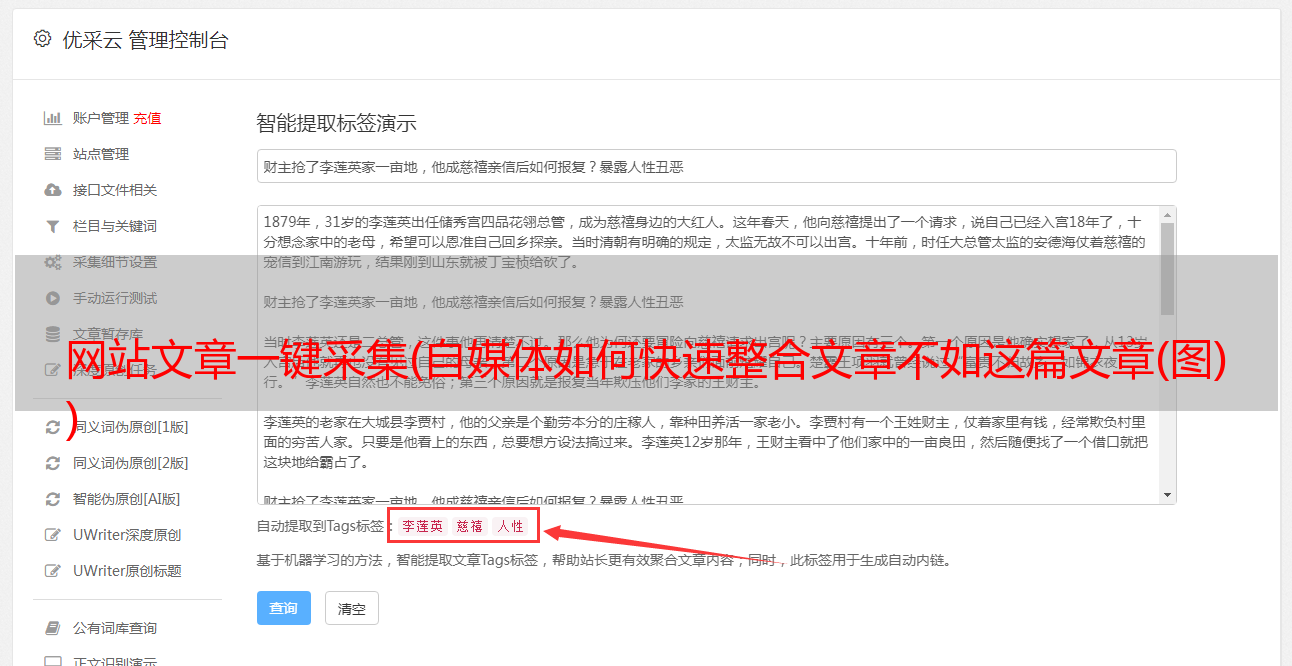Click into the article title input field
The image size is (1292, 666).
click(x=716, y=166)
